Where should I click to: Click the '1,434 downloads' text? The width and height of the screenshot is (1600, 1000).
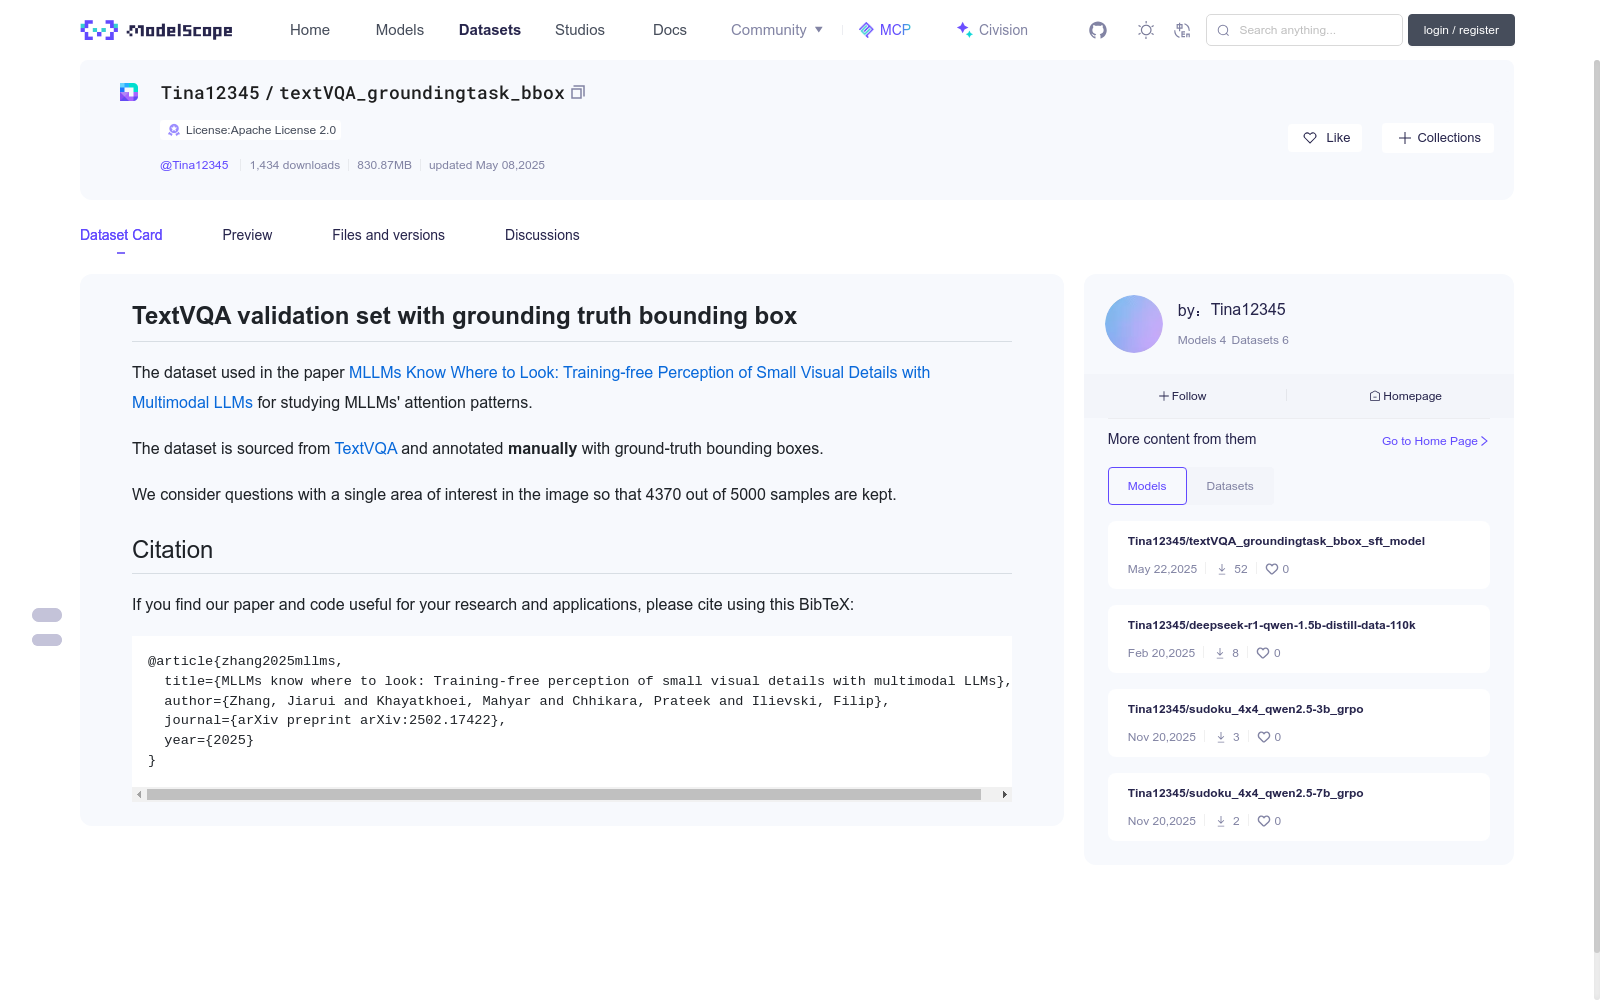point(295,165)
